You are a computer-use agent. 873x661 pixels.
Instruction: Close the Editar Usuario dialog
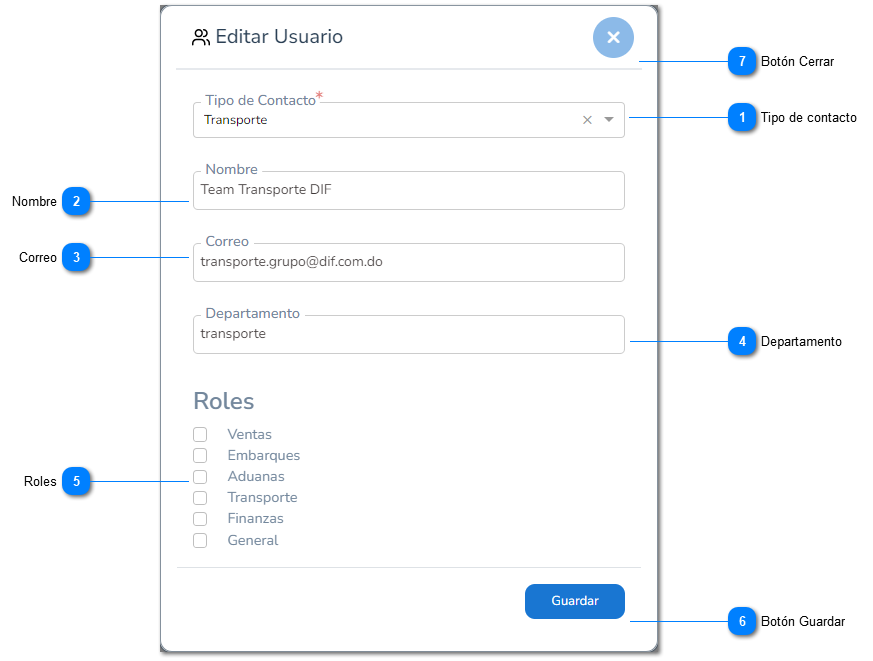613,37
